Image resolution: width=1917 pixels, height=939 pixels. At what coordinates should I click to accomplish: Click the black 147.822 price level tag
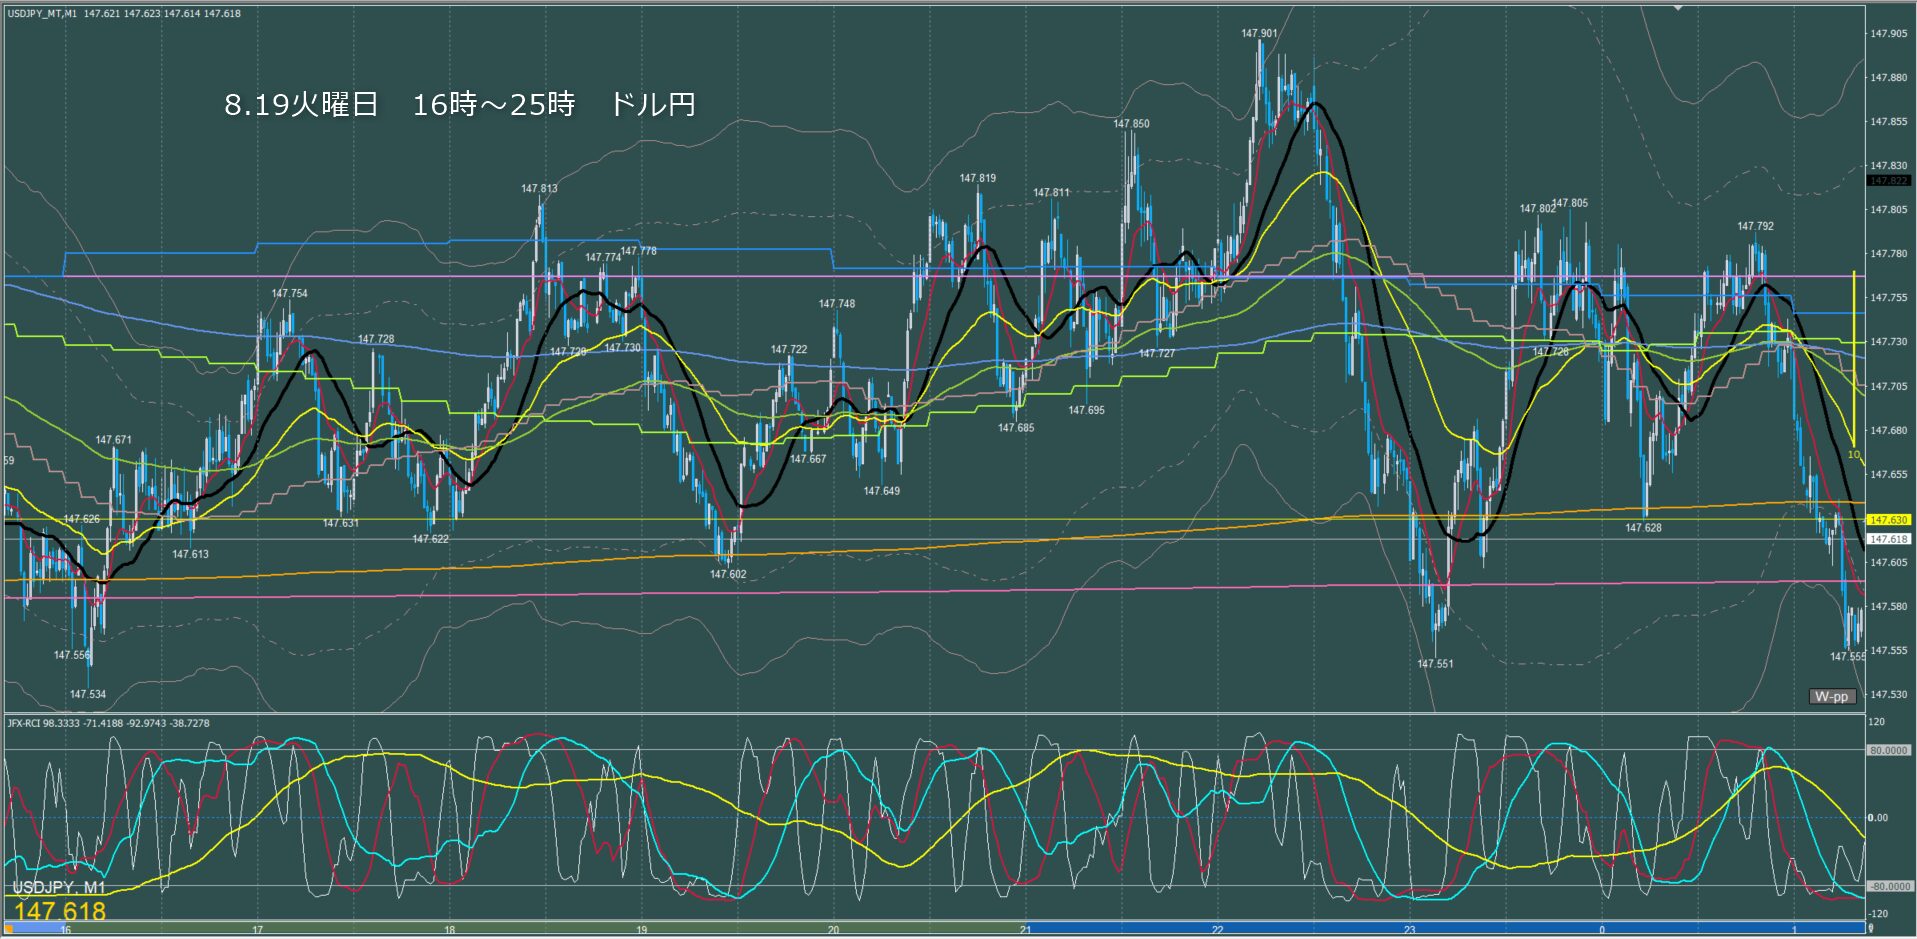pyautogui.click(x=1888, y=181)
